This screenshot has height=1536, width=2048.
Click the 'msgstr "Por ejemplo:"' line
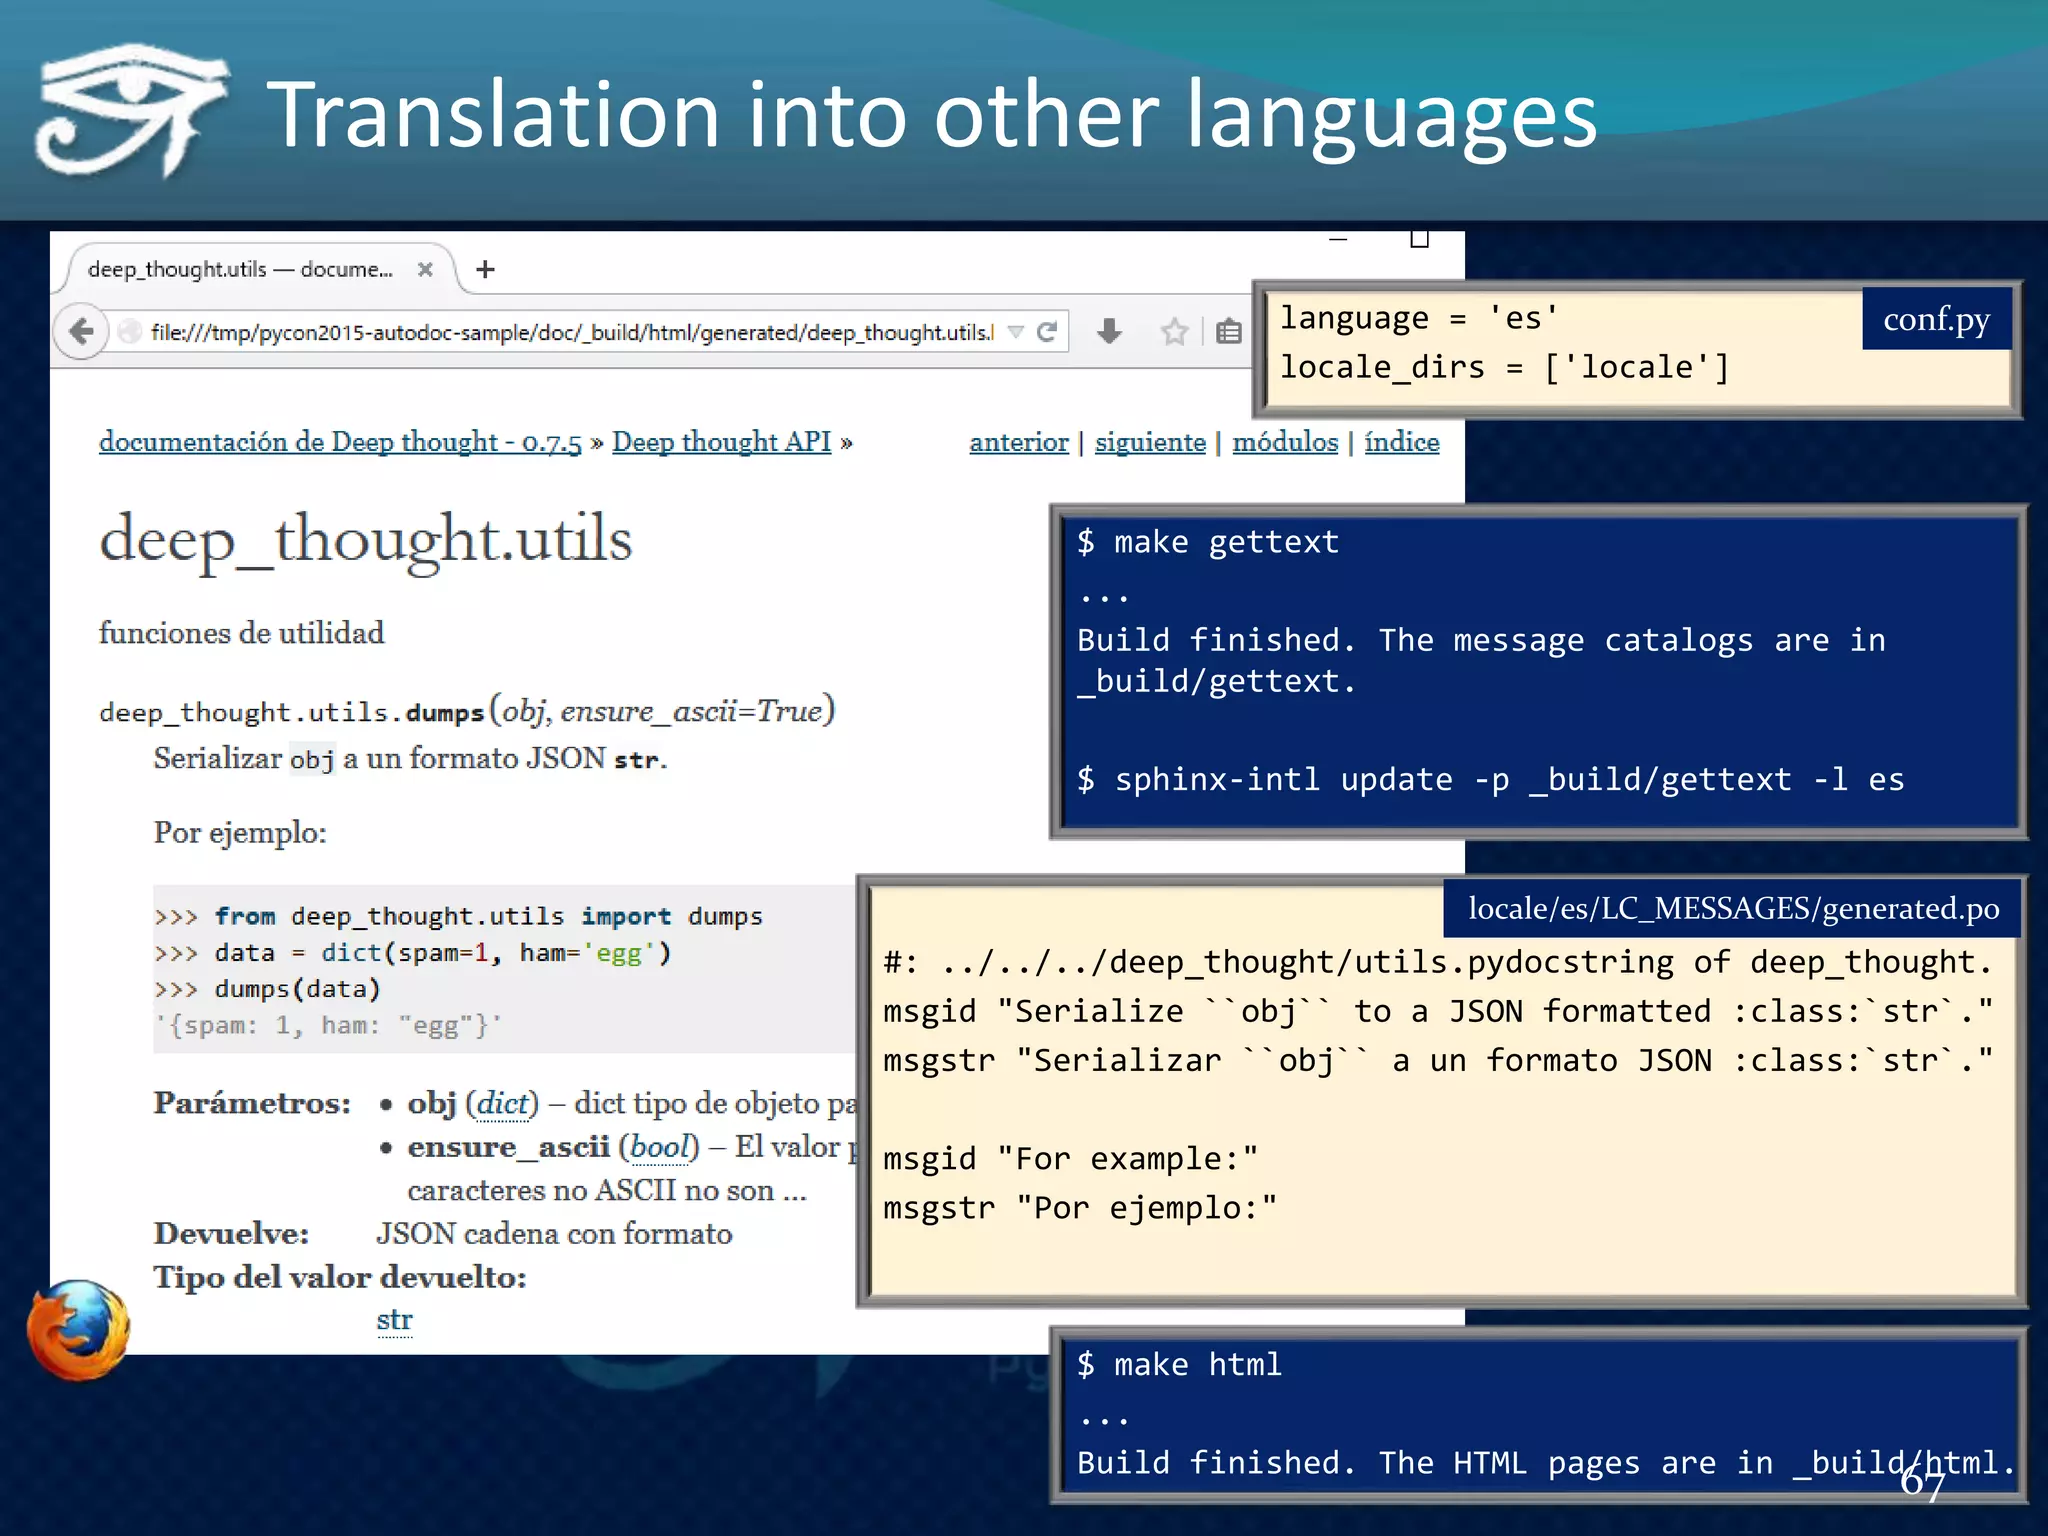pos(1080,1208)
